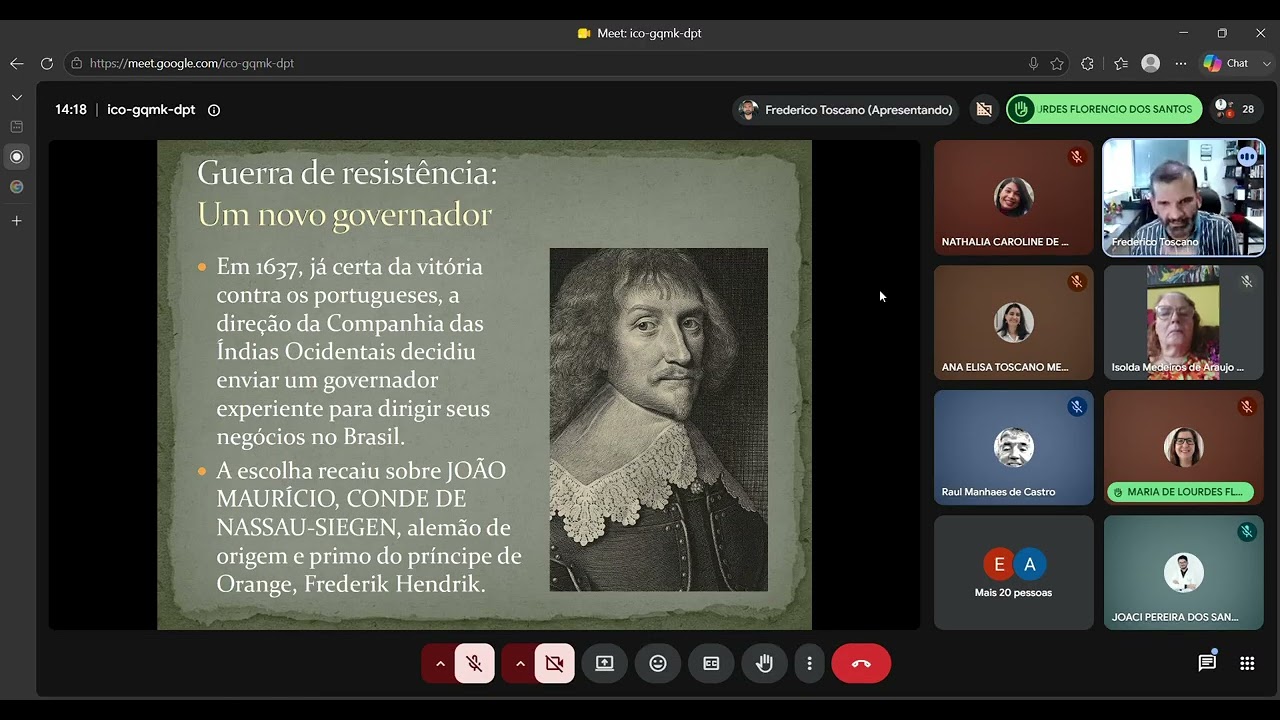Select ANA ELISA TOSCANO tile
The width and height of the screenshot is (1280, 720).
(x=1013, y=322)
